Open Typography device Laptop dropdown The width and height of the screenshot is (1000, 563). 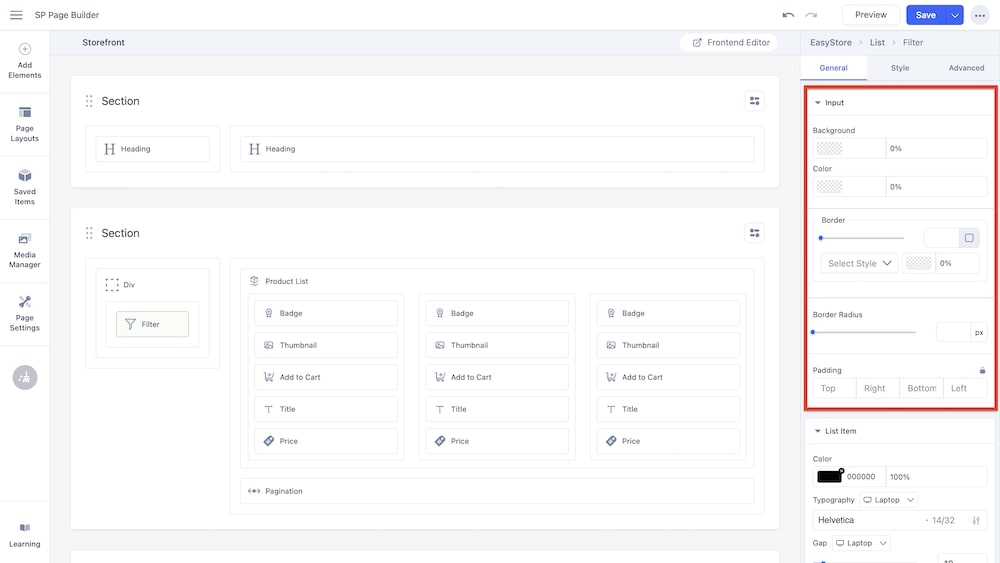point(888,500)
